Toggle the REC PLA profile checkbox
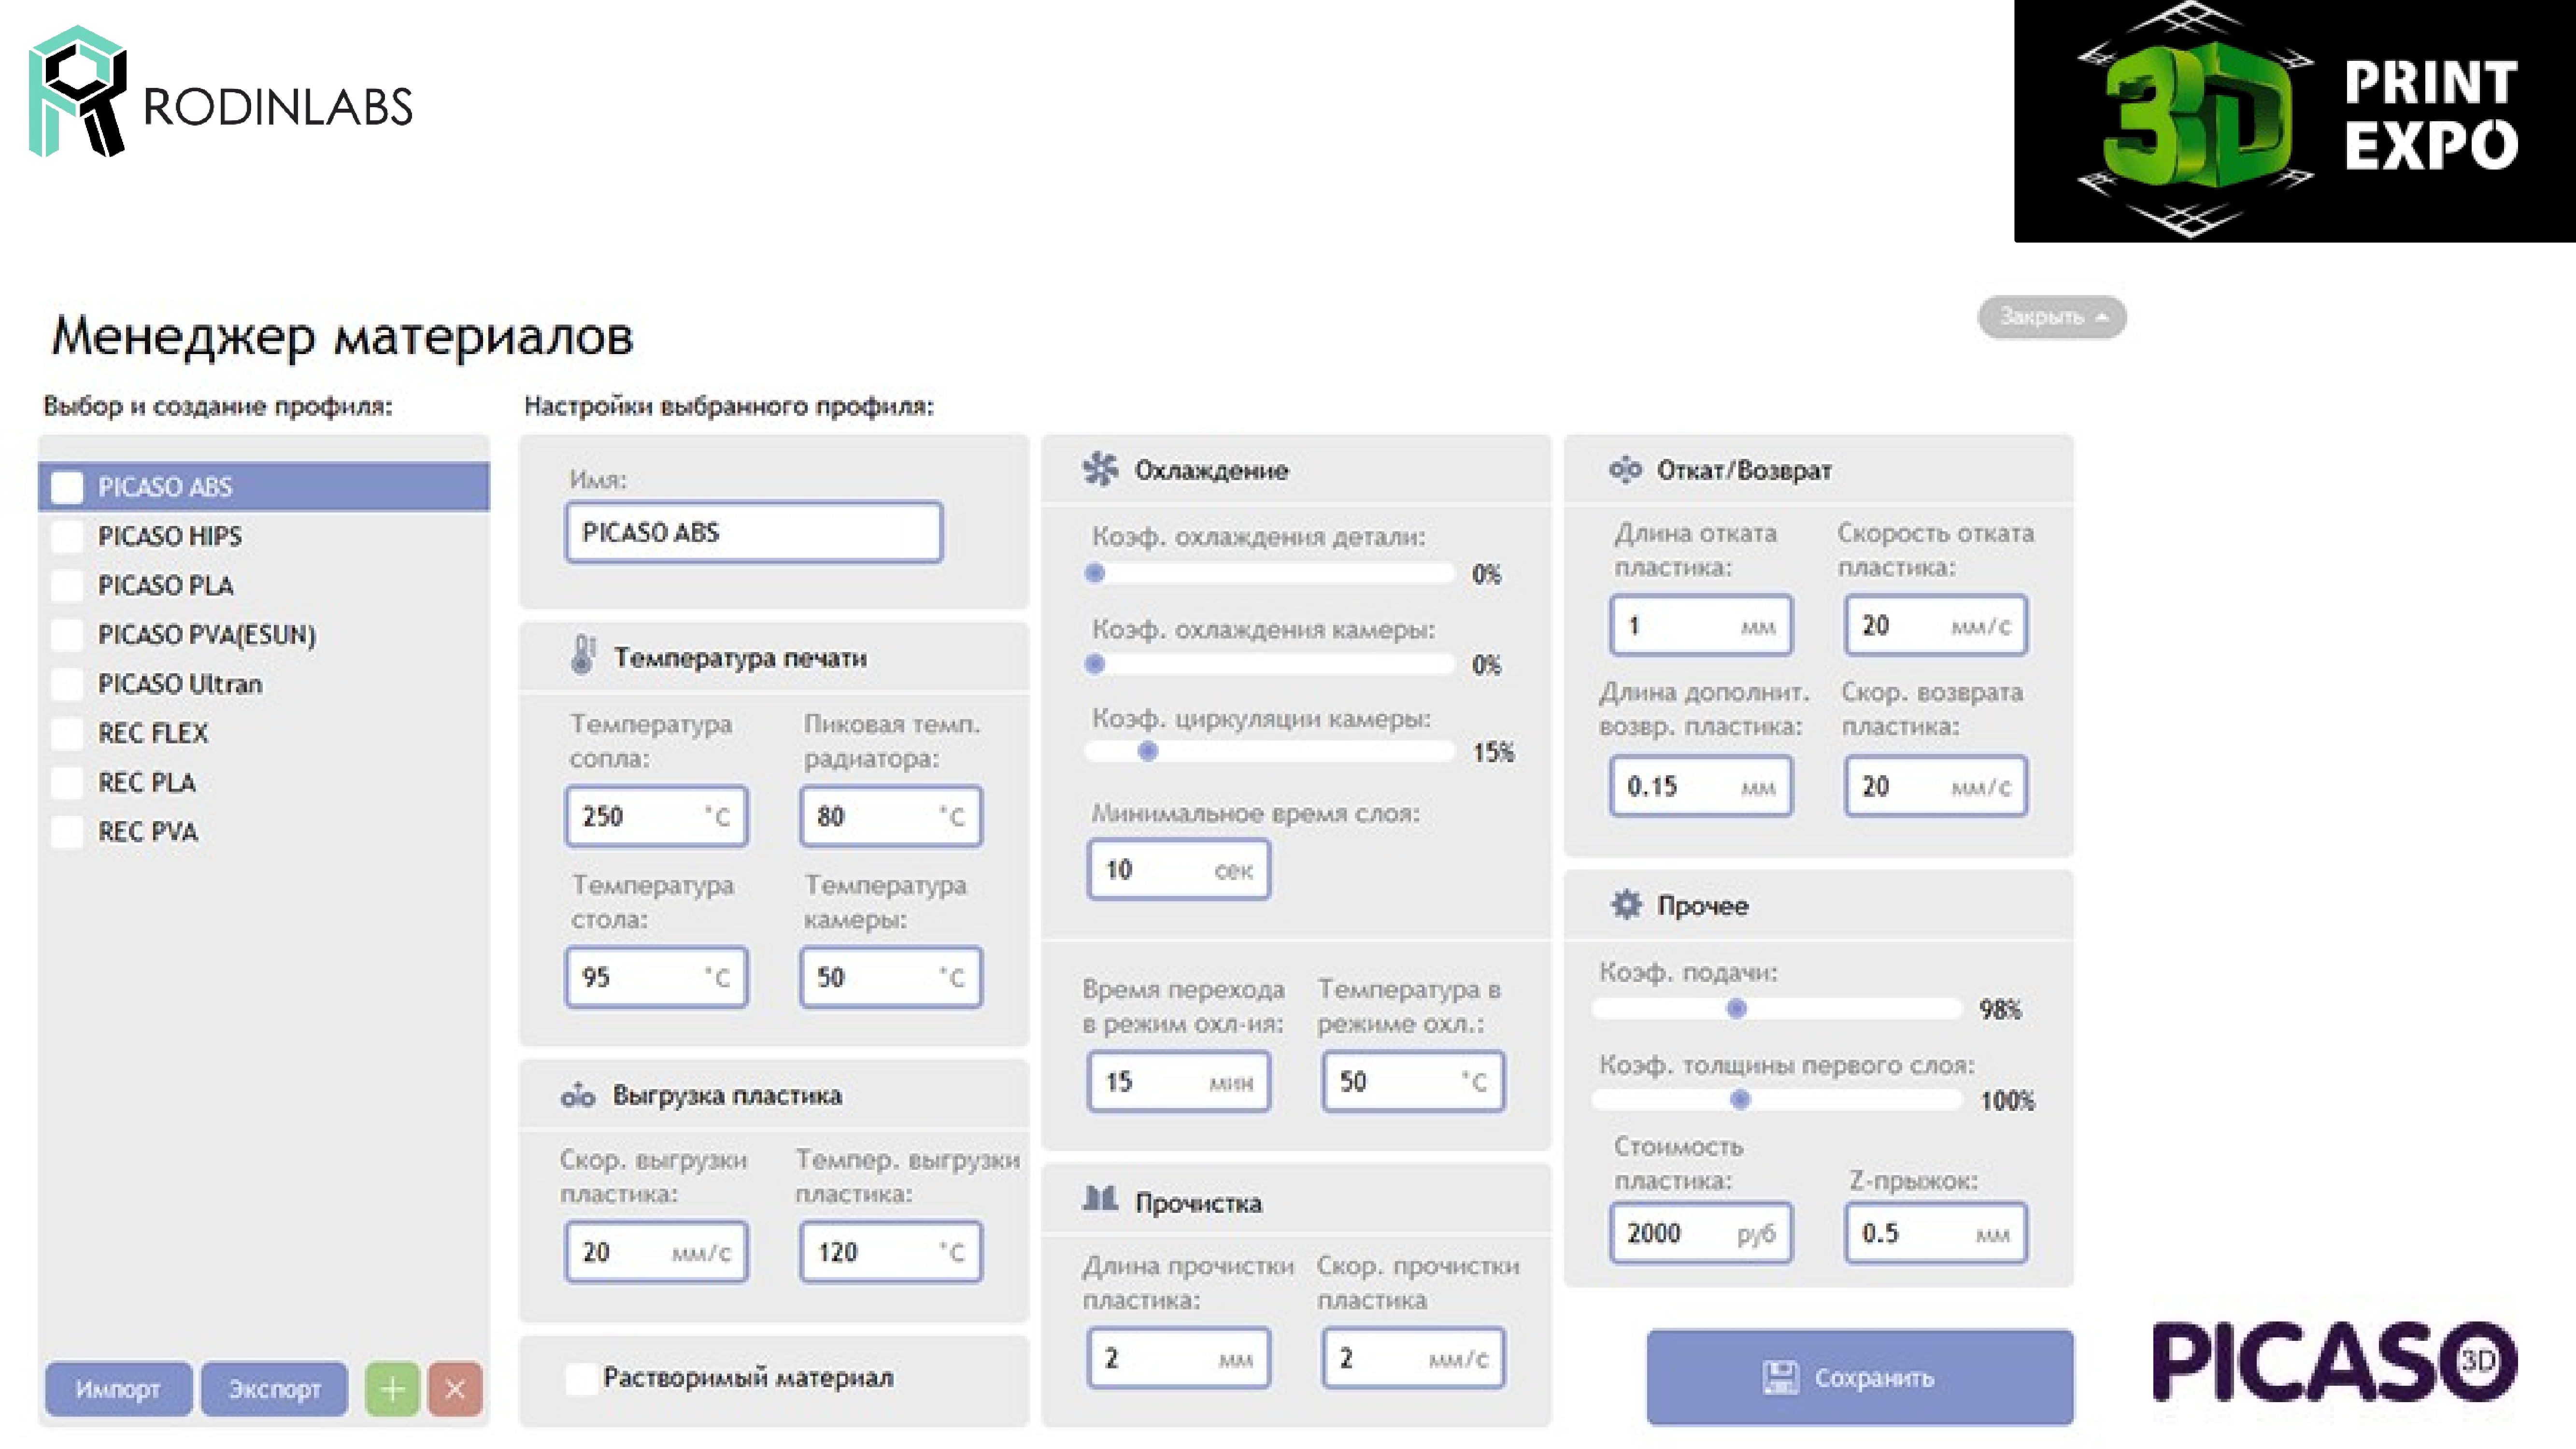The image size is (2576, 1449). point(67,782)
